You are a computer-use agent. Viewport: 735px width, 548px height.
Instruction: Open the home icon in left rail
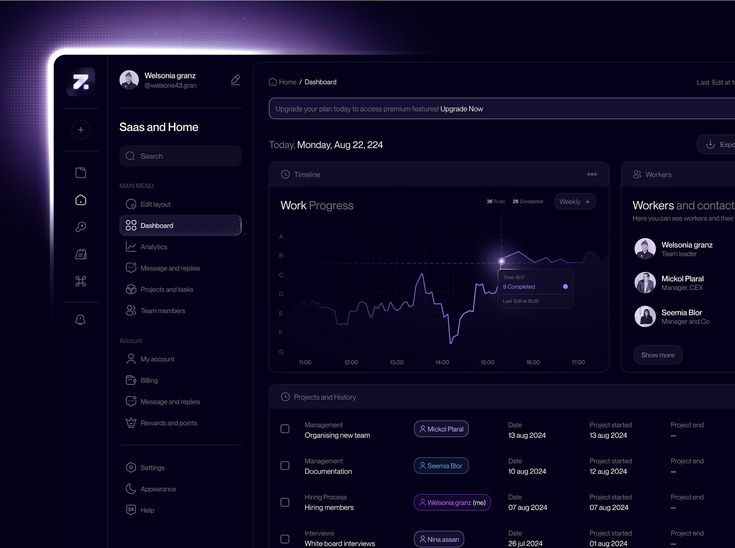click(x=81, y=200)
